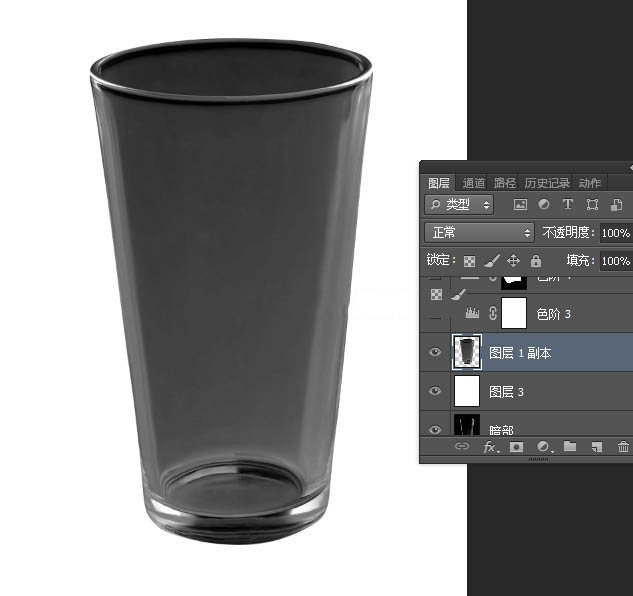
Task: Toggle visibility of the 暗部 layer
Action: point(435,429)
